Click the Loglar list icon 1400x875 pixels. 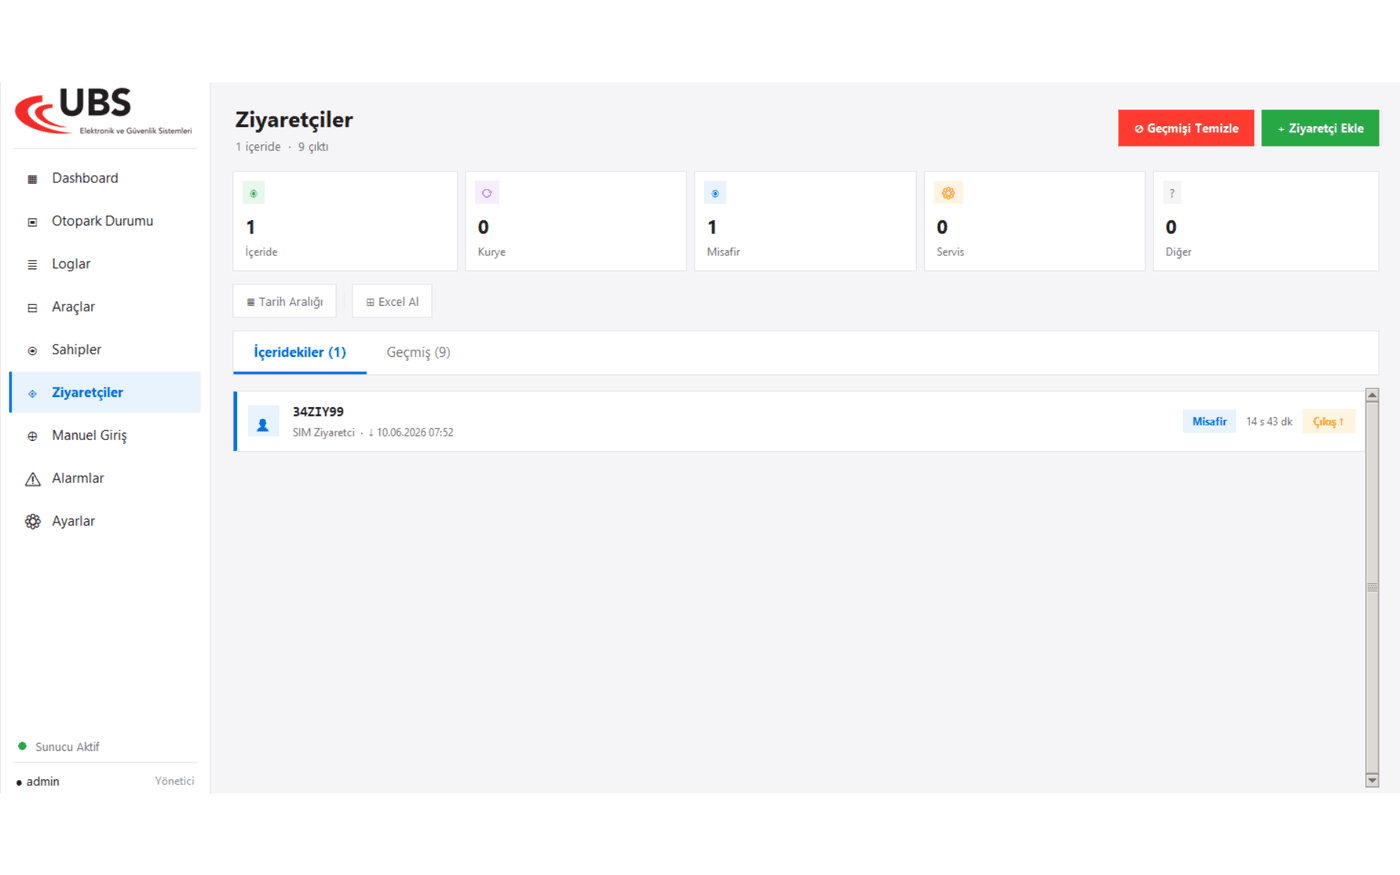32,265
